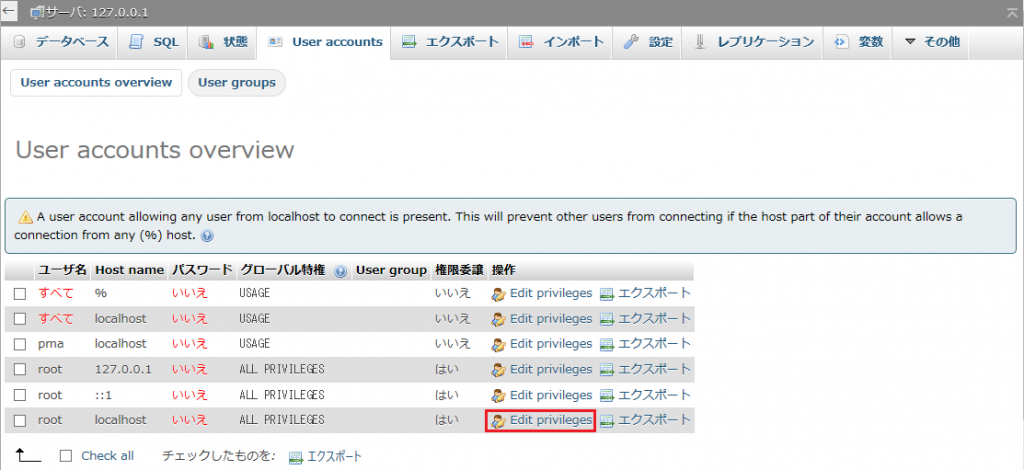The height and width of the screenshot is (470, 1024).
Task: Select the User accounts tab
Action: pyautogui.click(x=325, y=42)
